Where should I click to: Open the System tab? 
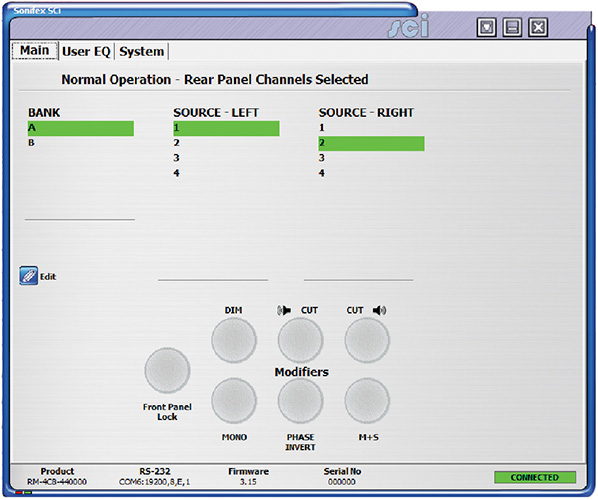[x=141, y=51]
